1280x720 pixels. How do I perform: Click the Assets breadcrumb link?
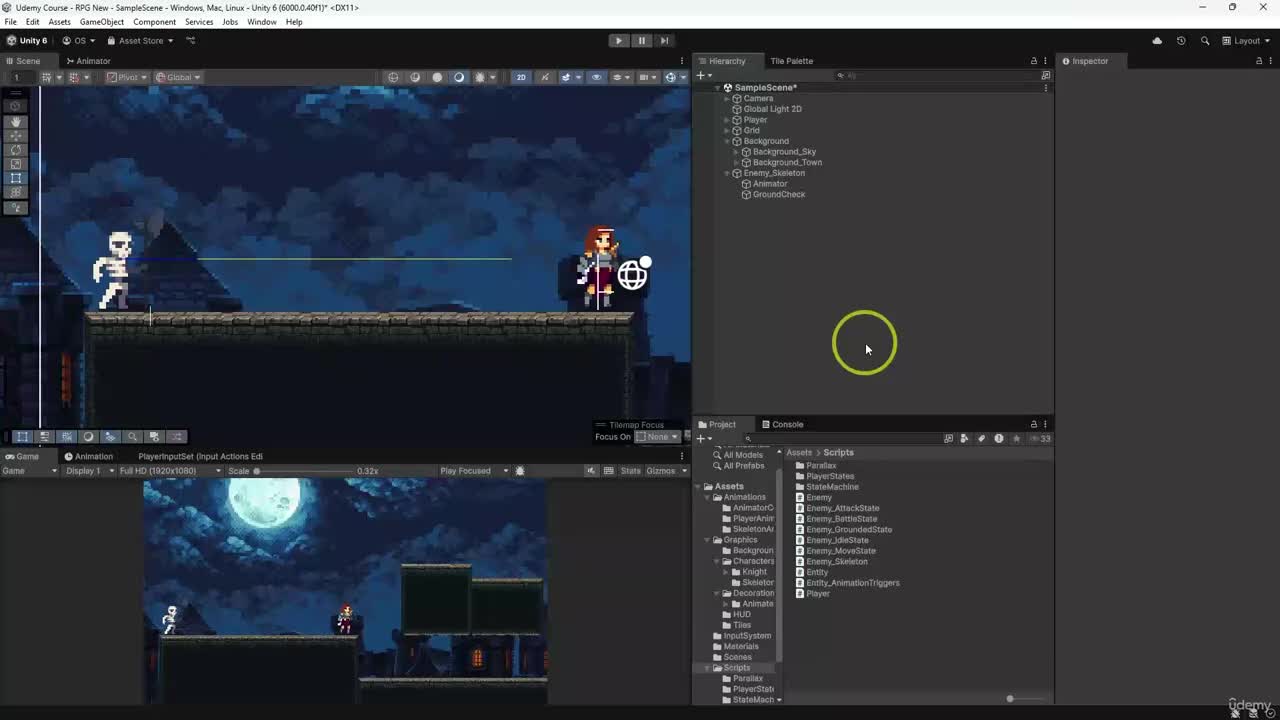[x=798, y=453]
